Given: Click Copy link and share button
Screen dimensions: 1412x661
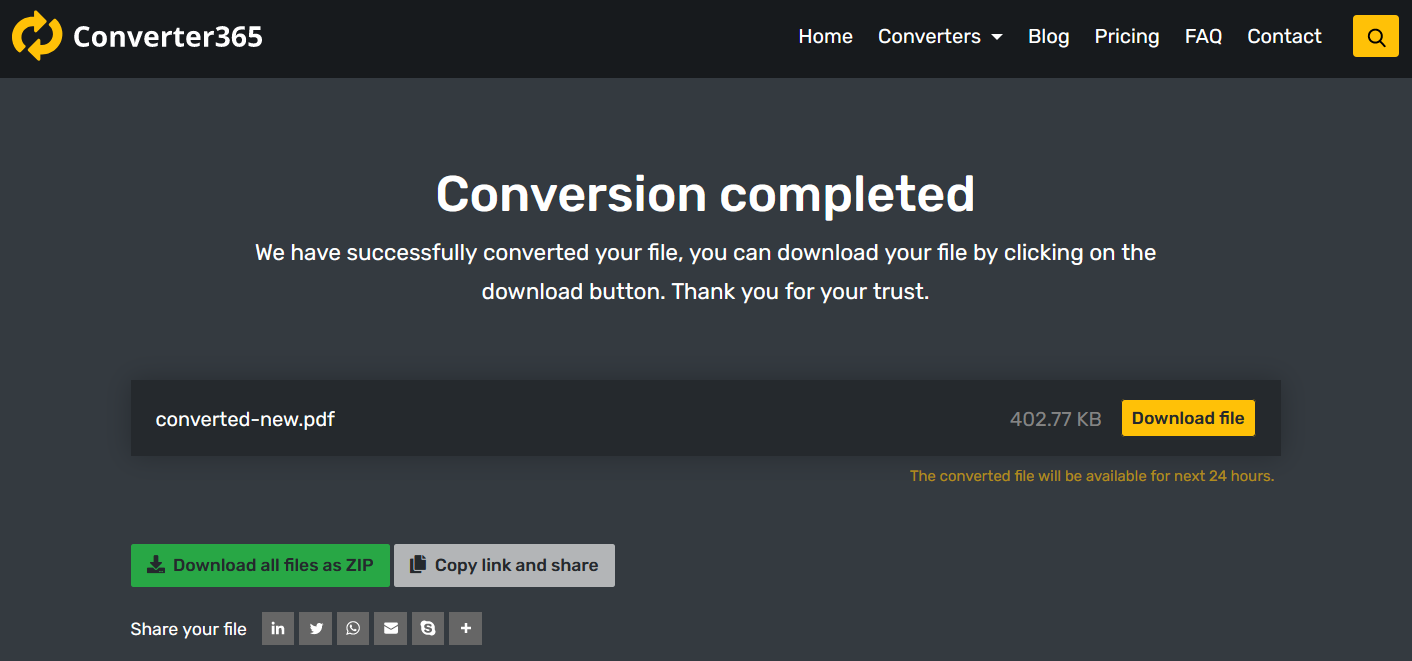Looking at the screenshot, I should pos(504,565).
